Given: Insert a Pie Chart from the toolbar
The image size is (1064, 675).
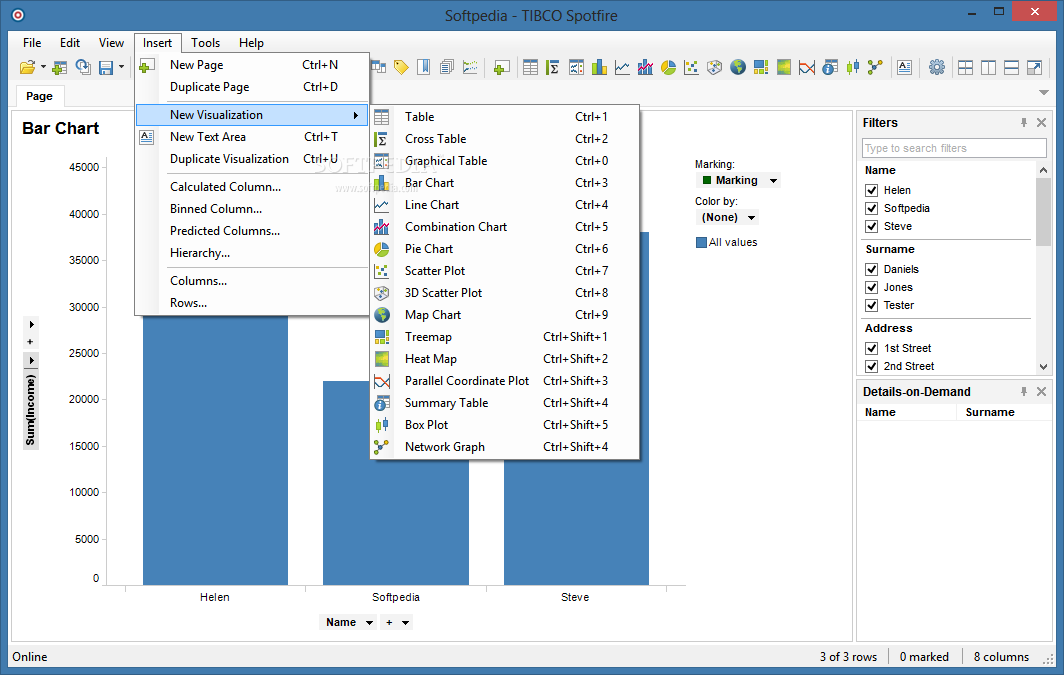Looking at the screenshot, I should (668, 67).
